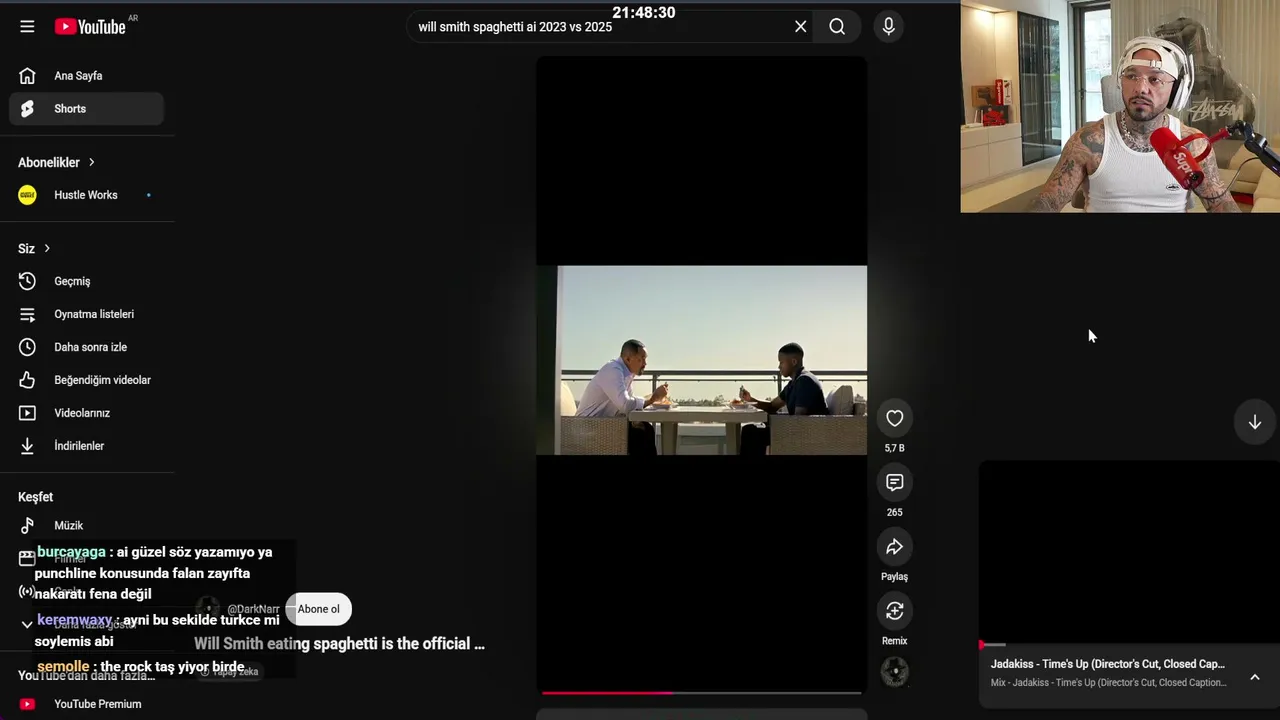The image size is (1280, 720).
Task: Click the 'Jadakiss - Time's Up' miniplayer title
Action: pos(1108,664)
